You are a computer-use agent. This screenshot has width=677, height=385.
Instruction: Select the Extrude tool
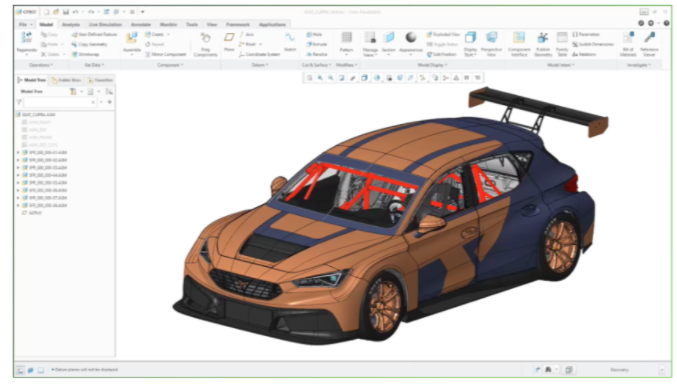(x=317, y=44)
